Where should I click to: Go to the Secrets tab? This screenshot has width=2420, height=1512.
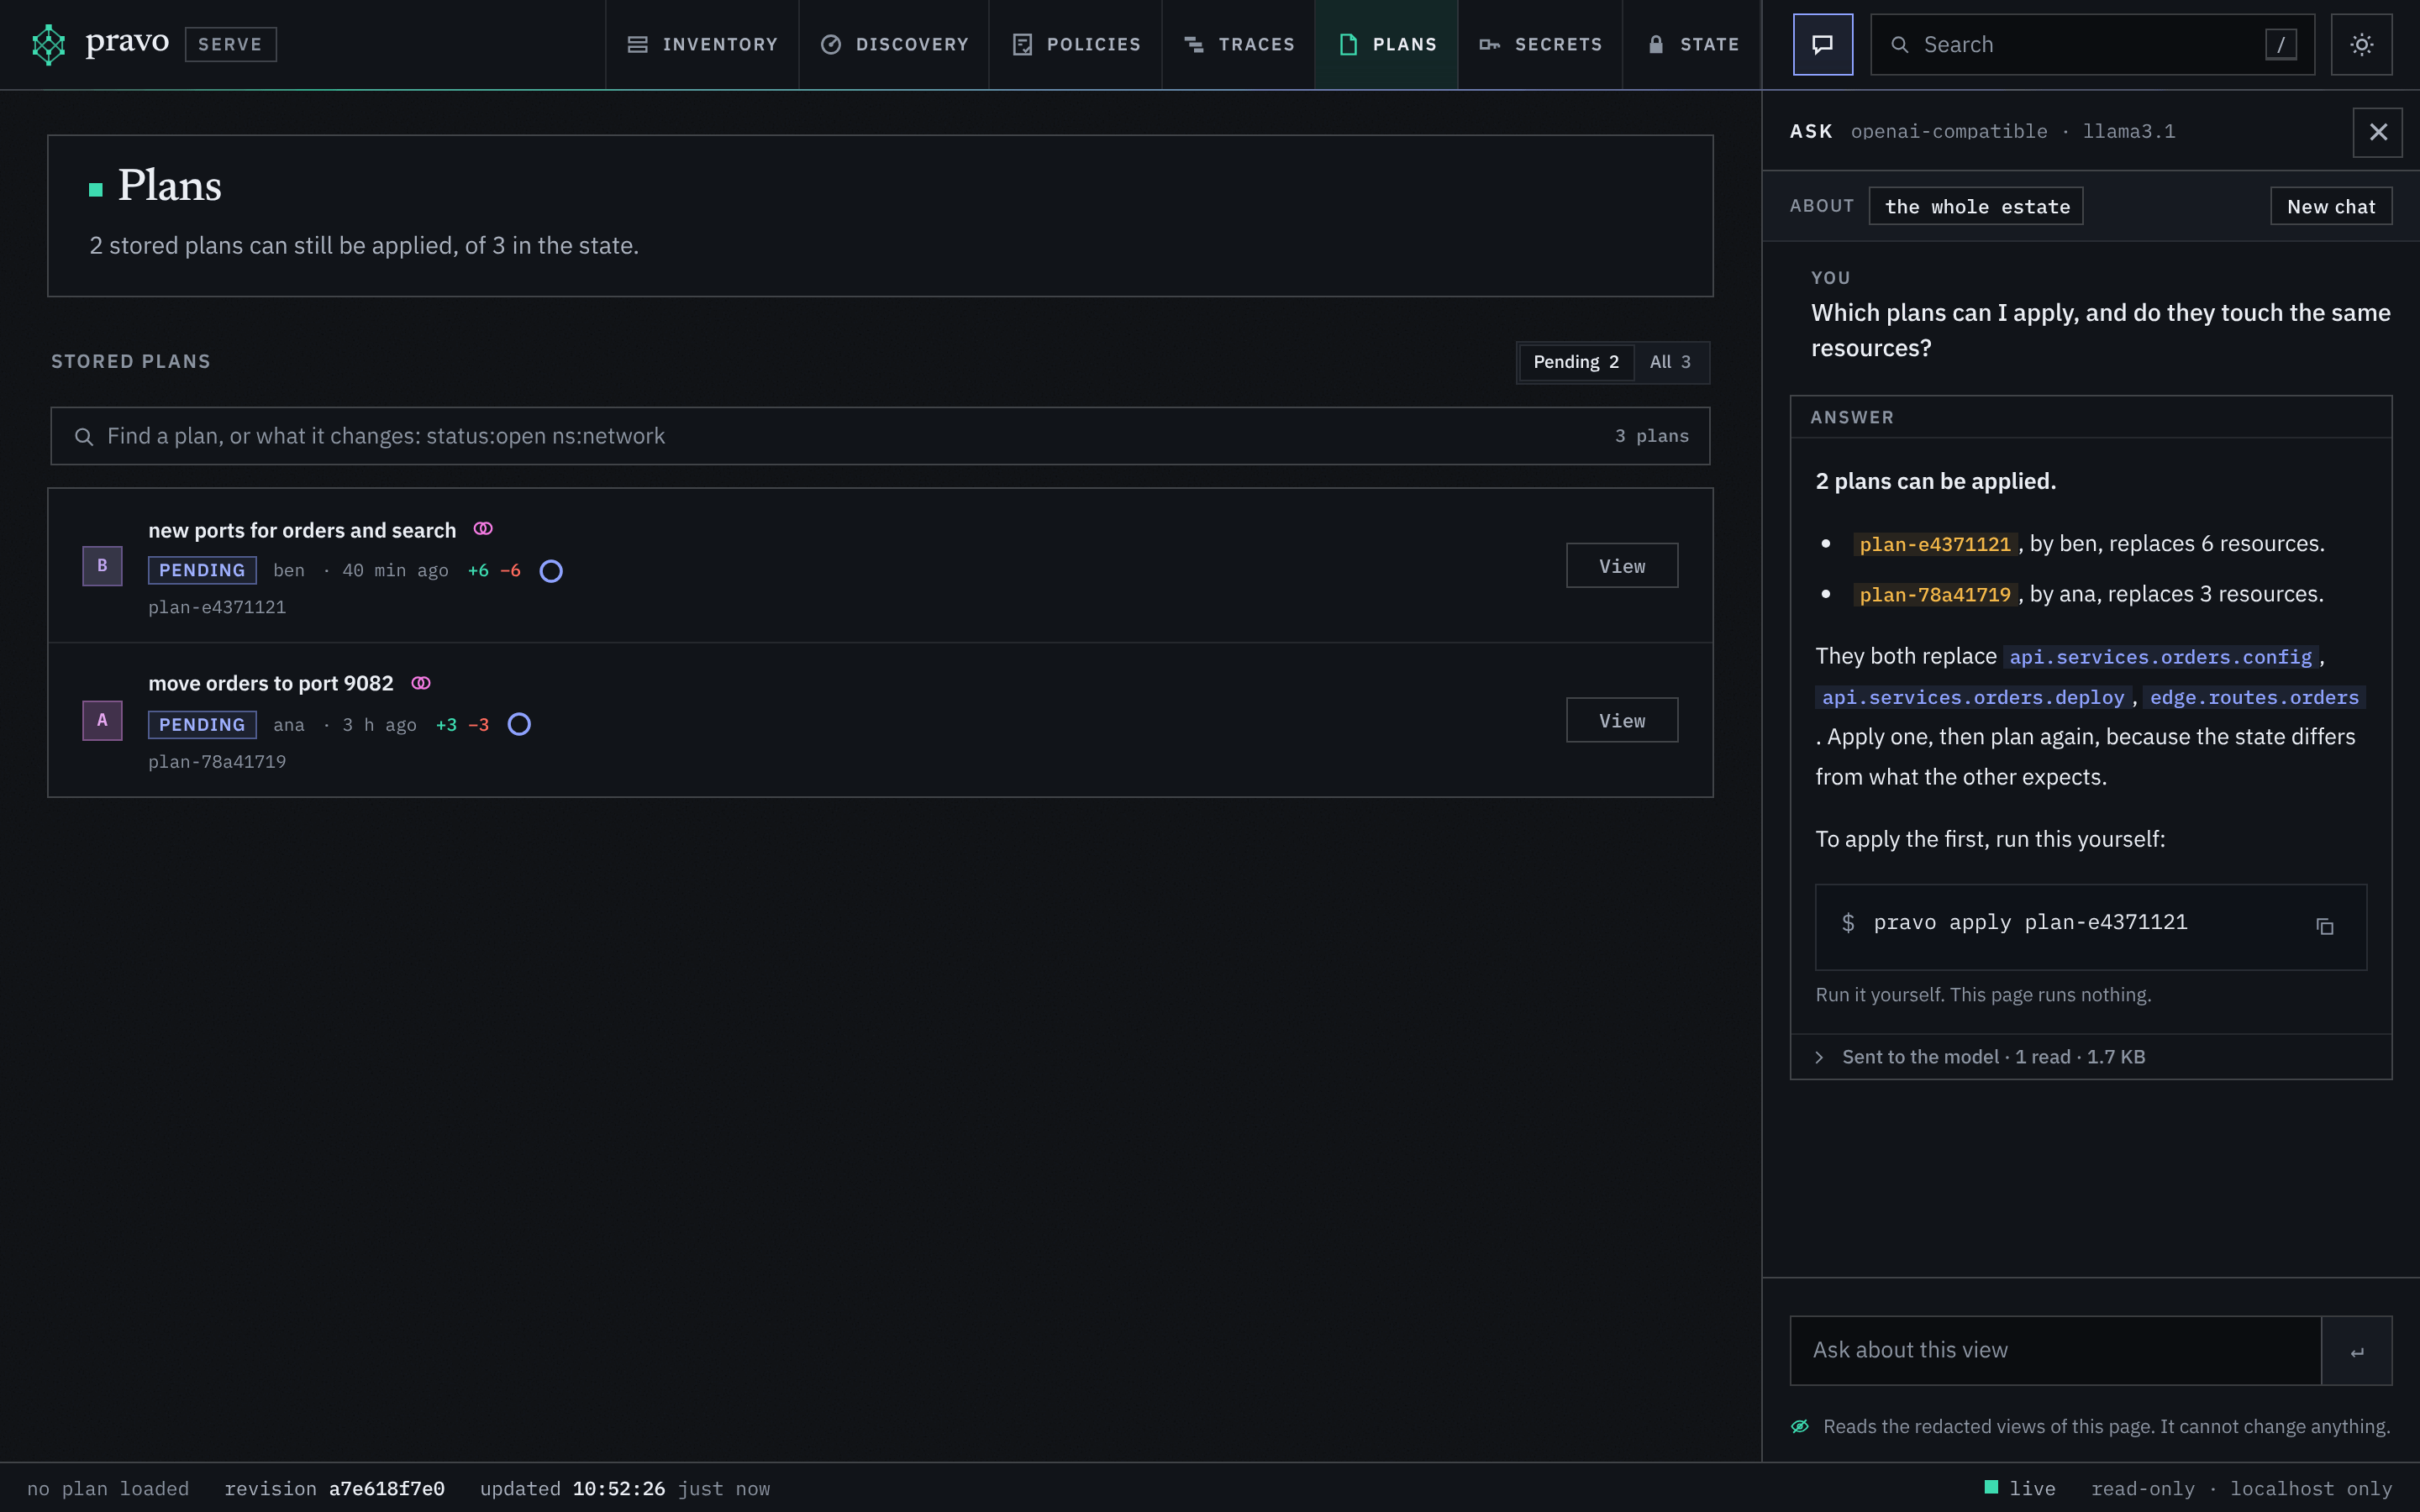(1540, 44)
